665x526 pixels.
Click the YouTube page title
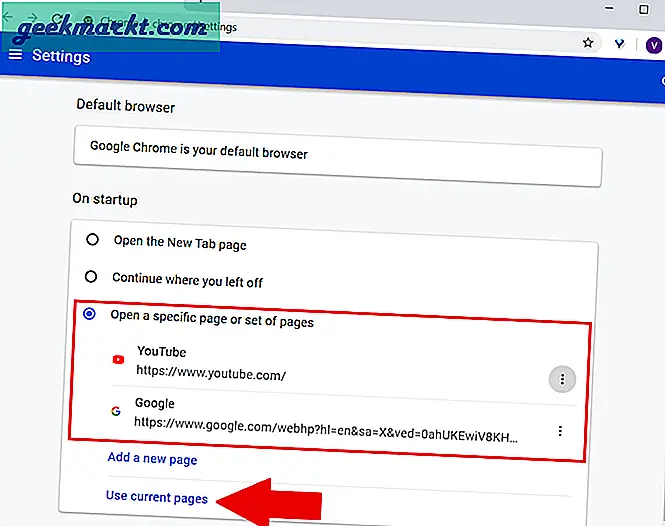[x=162, y=351]
